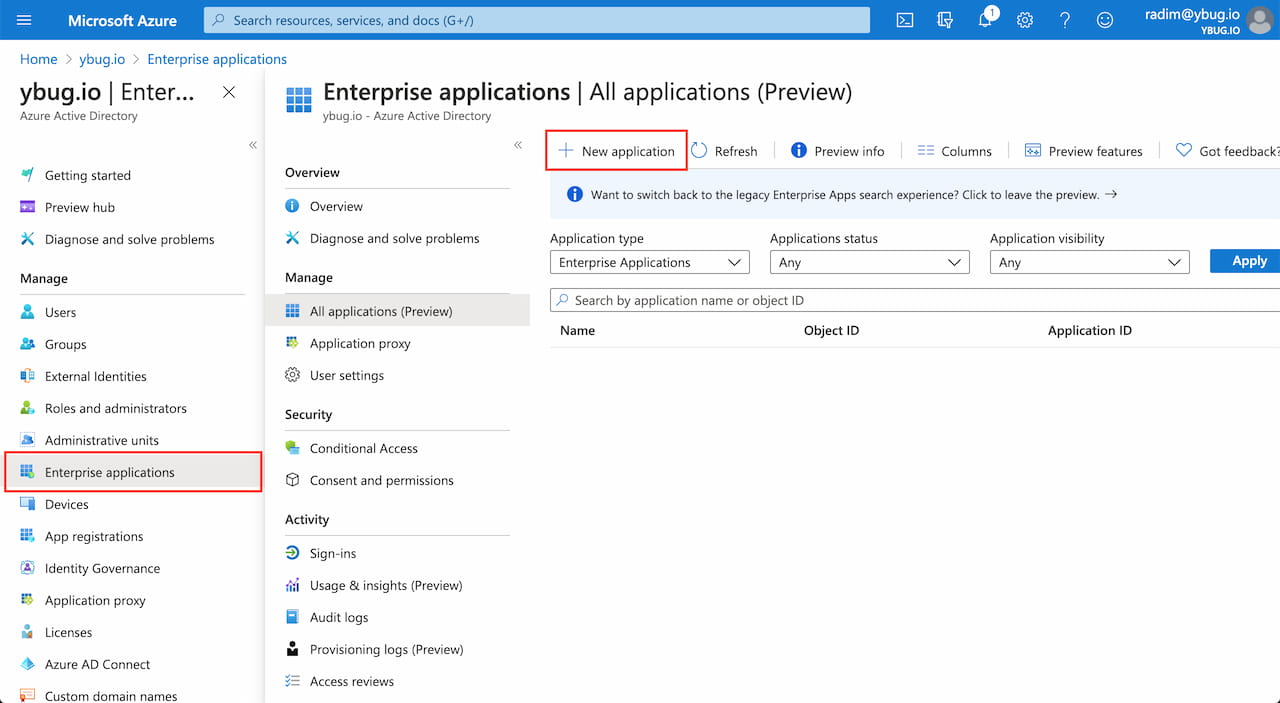Click the Administrative units icon
Viewport: 1280px width, 703px height.
click(x=27, y=440)
